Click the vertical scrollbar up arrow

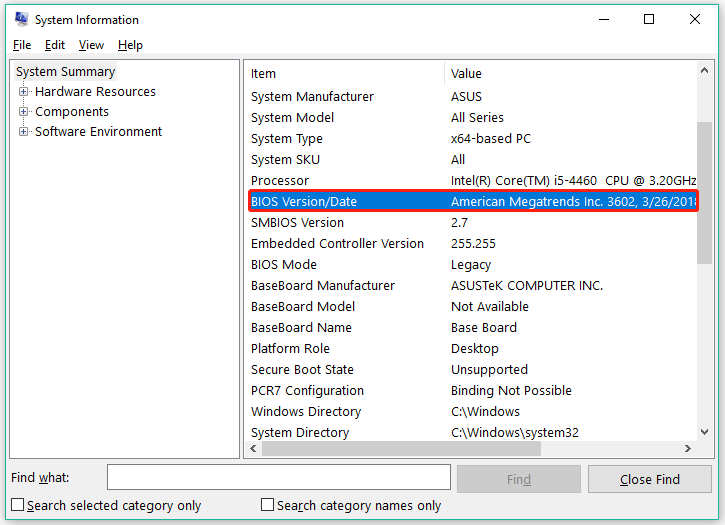(704, 70)
